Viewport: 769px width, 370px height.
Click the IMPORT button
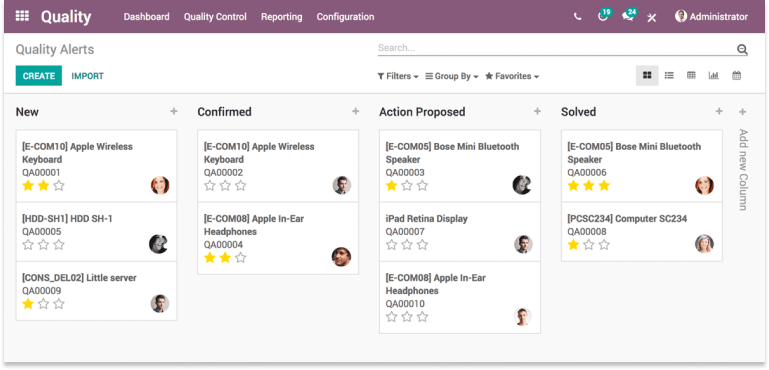tap(87, 76)
